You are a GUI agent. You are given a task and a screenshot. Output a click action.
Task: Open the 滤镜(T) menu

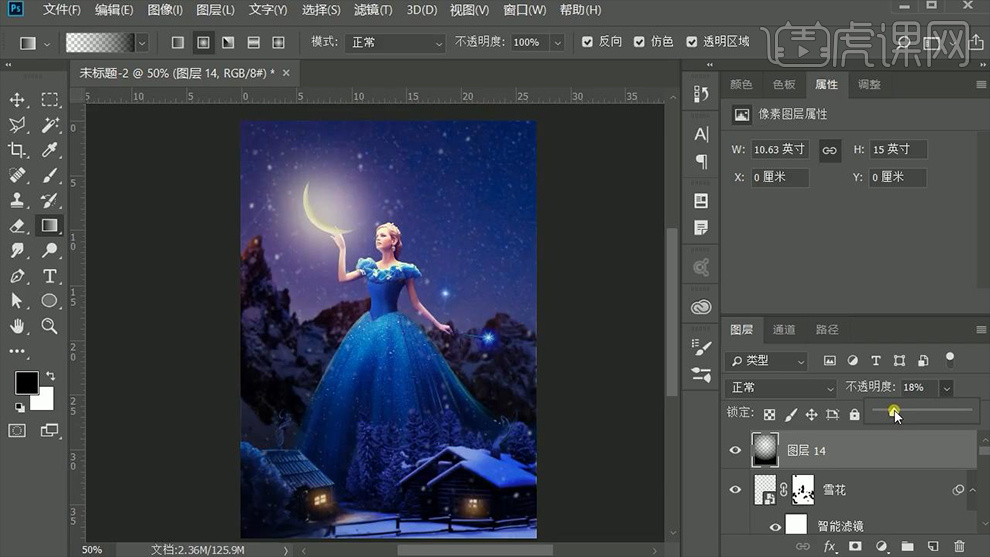[x=373, y=10]
